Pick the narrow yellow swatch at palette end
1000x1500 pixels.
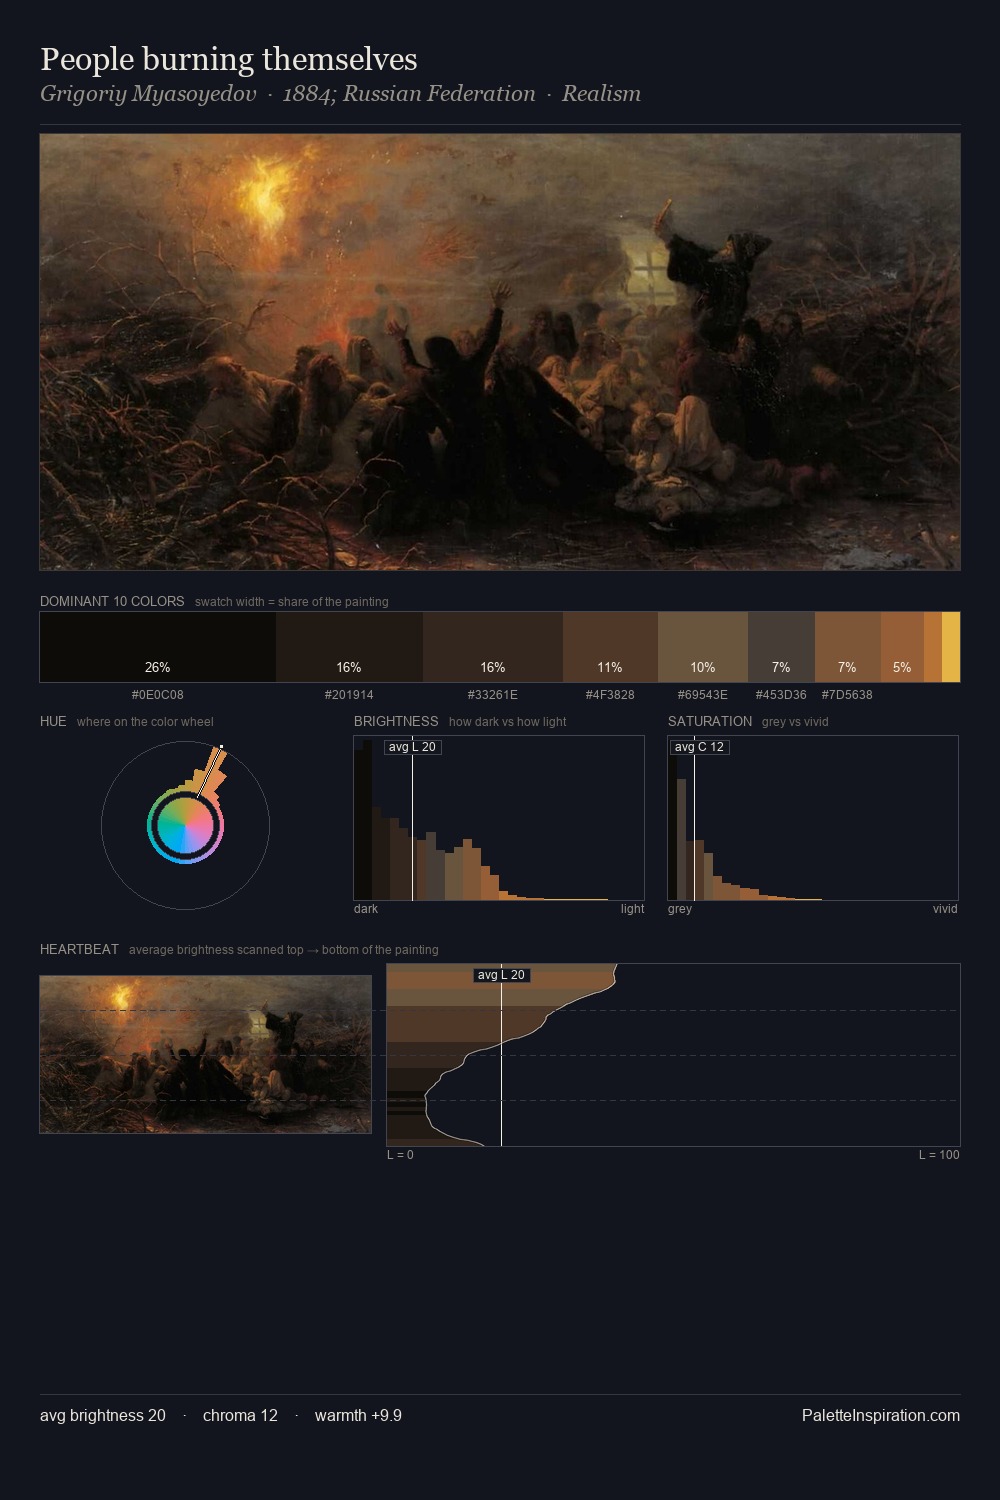click(951, 647)
